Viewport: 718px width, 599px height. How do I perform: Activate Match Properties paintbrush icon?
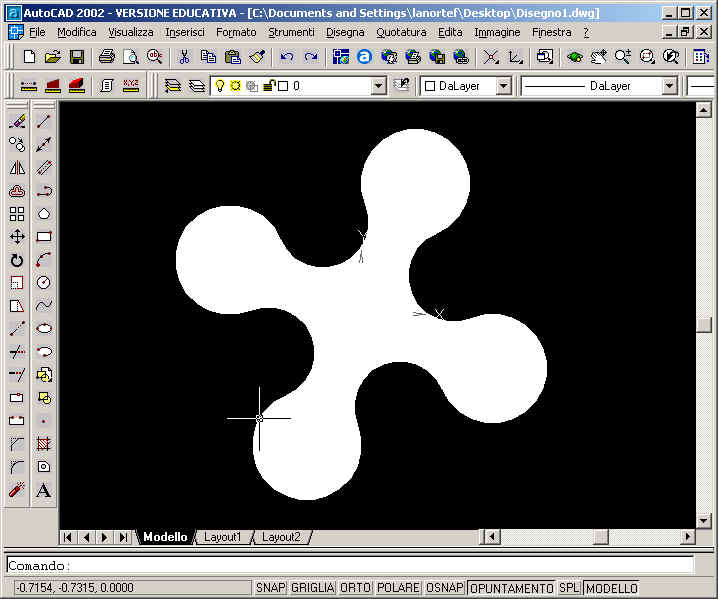click(257, 57)
